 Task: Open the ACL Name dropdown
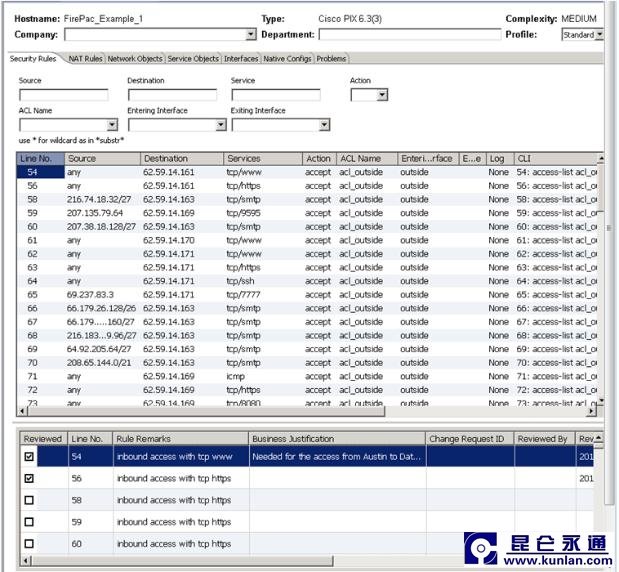(112, 125)
